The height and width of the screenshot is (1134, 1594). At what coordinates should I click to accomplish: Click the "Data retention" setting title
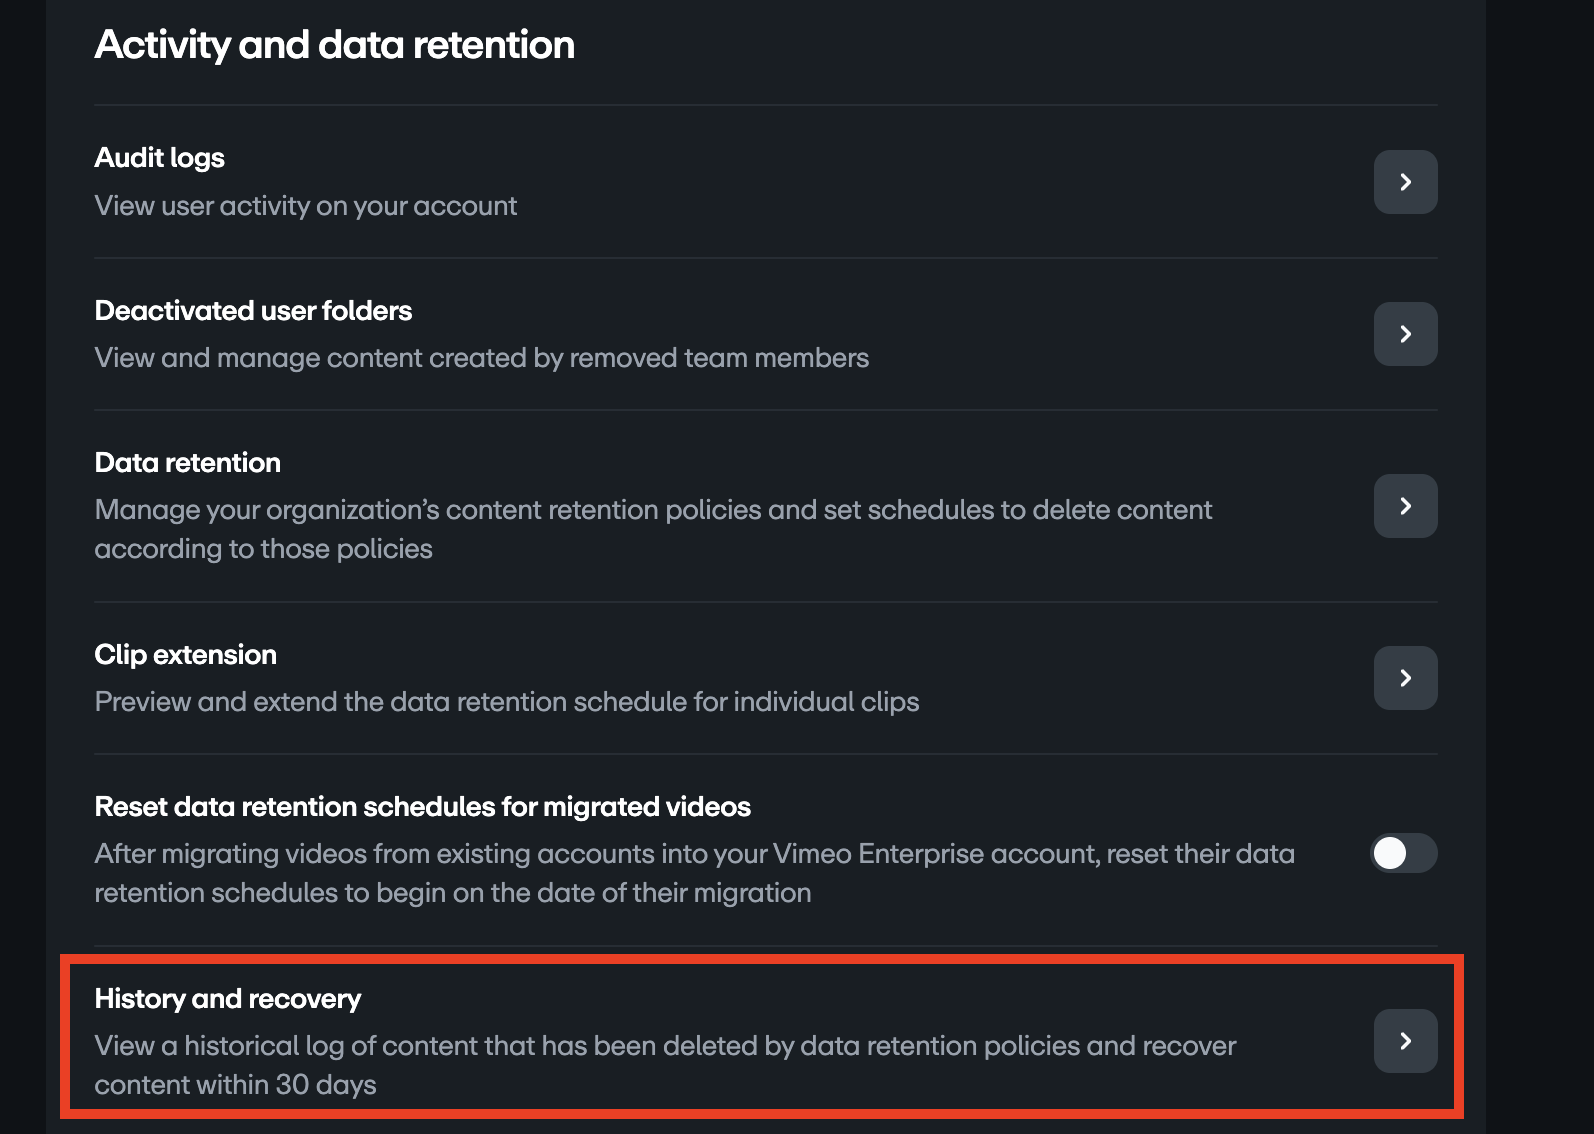point(187,463)
